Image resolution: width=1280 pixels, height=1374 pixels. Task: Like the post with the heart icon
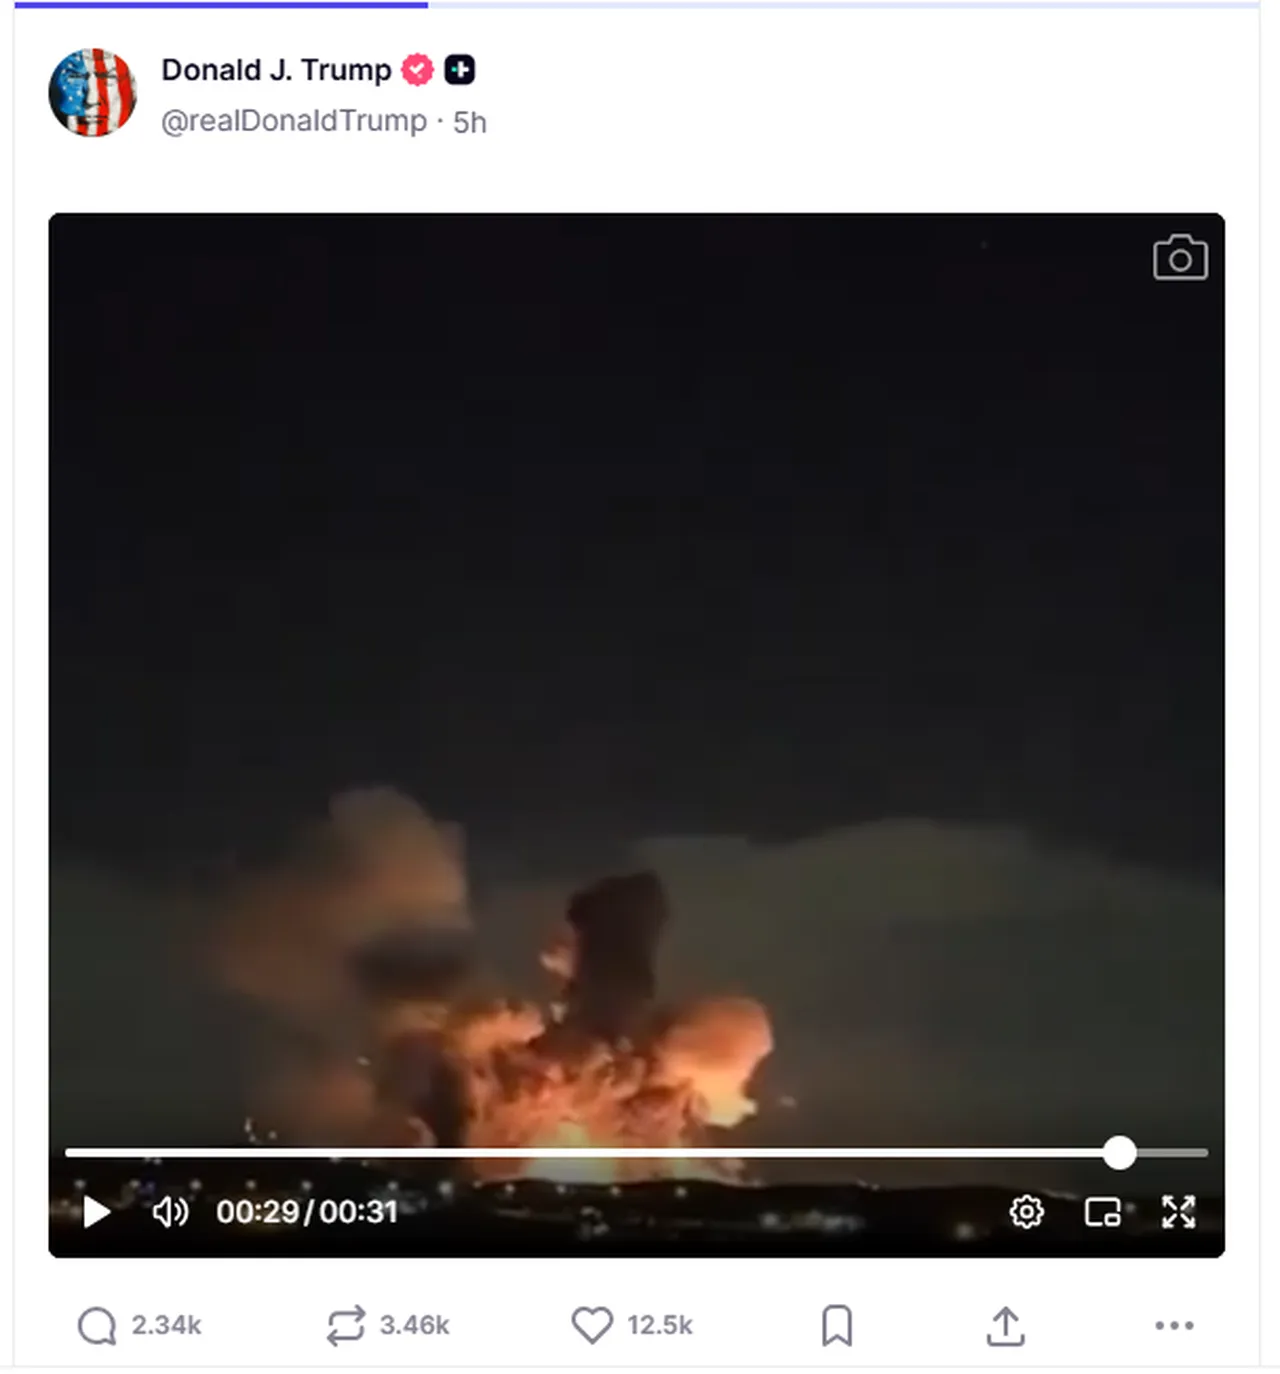point(592,1326)
